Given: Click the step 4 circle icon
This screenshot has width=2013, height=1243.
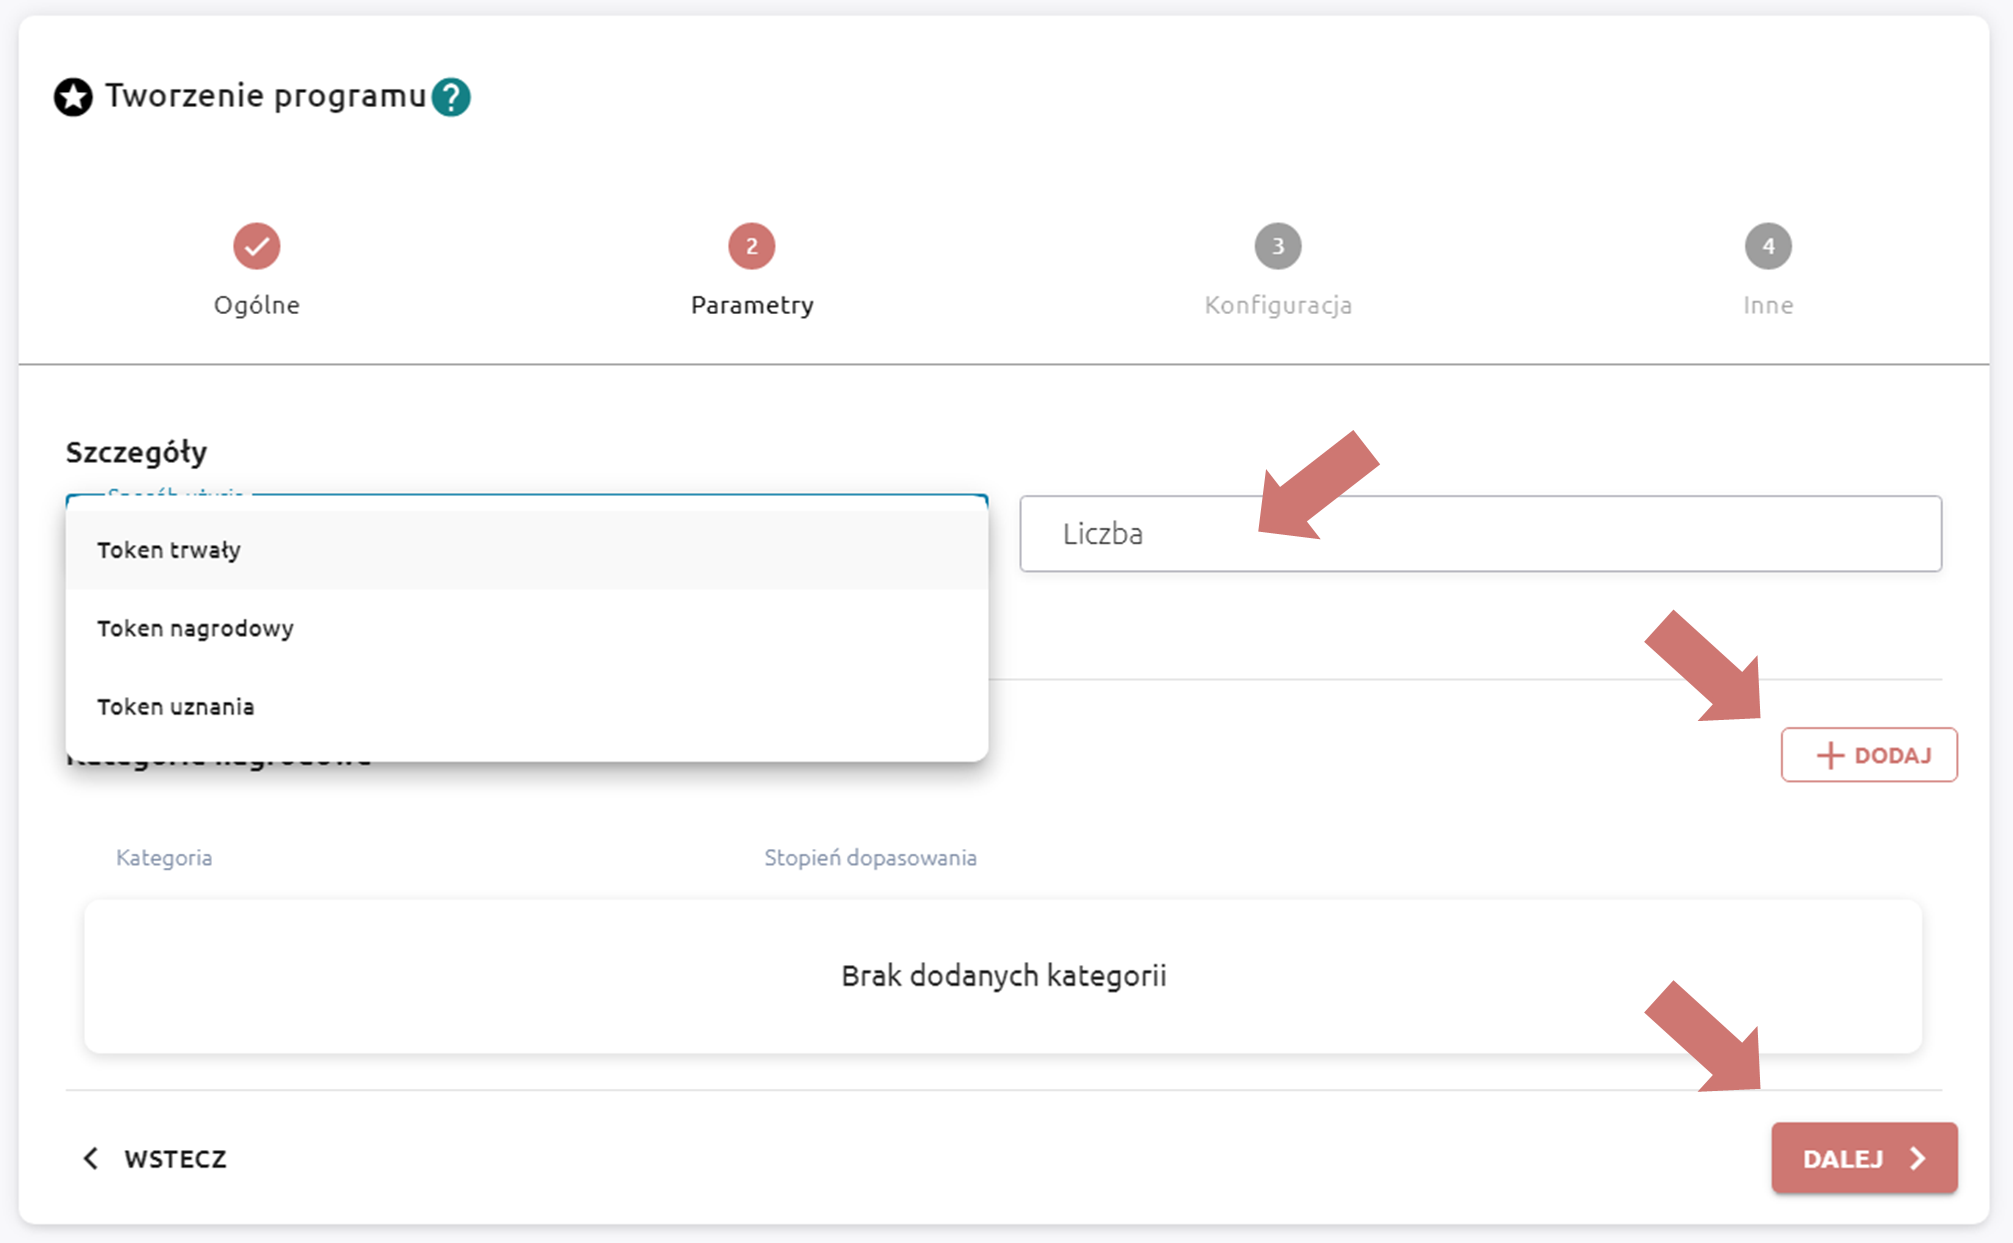Looking at the screenshot, I should [1767, 246].
